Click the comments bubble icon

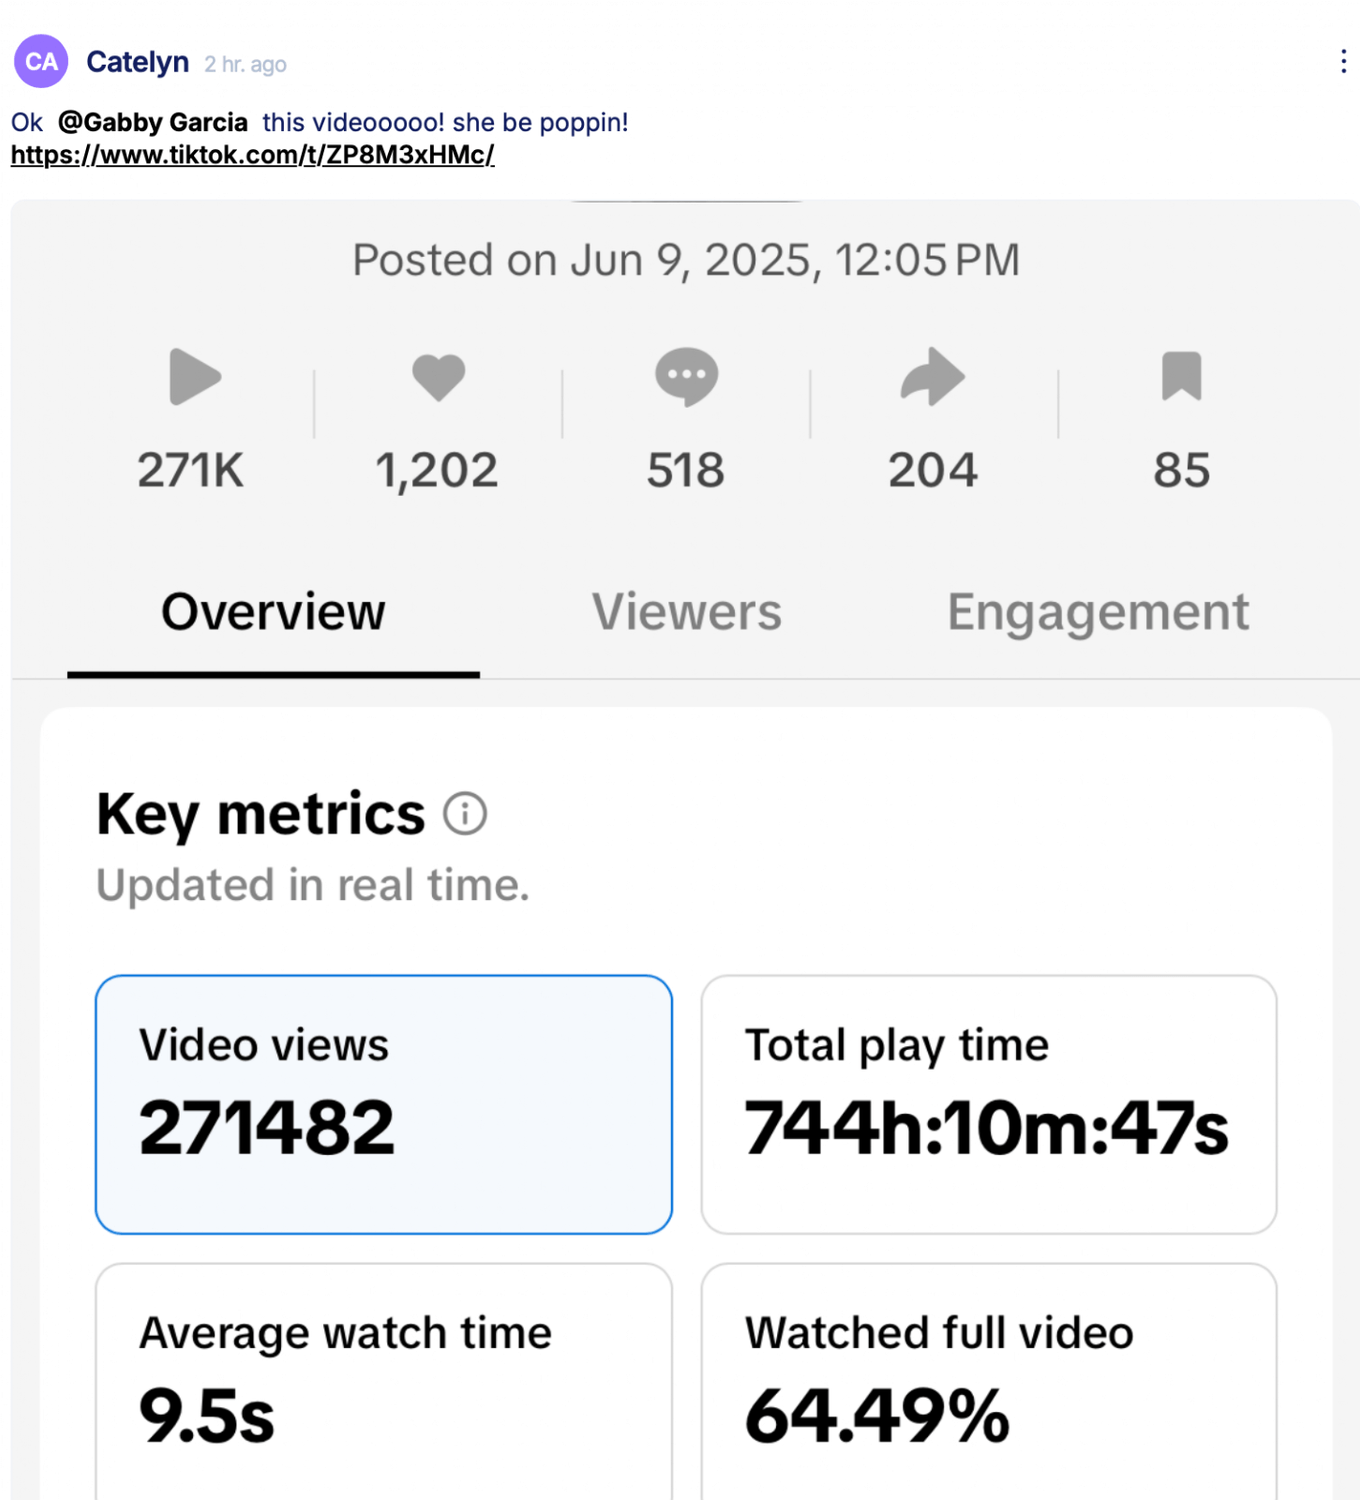(686, 377)
